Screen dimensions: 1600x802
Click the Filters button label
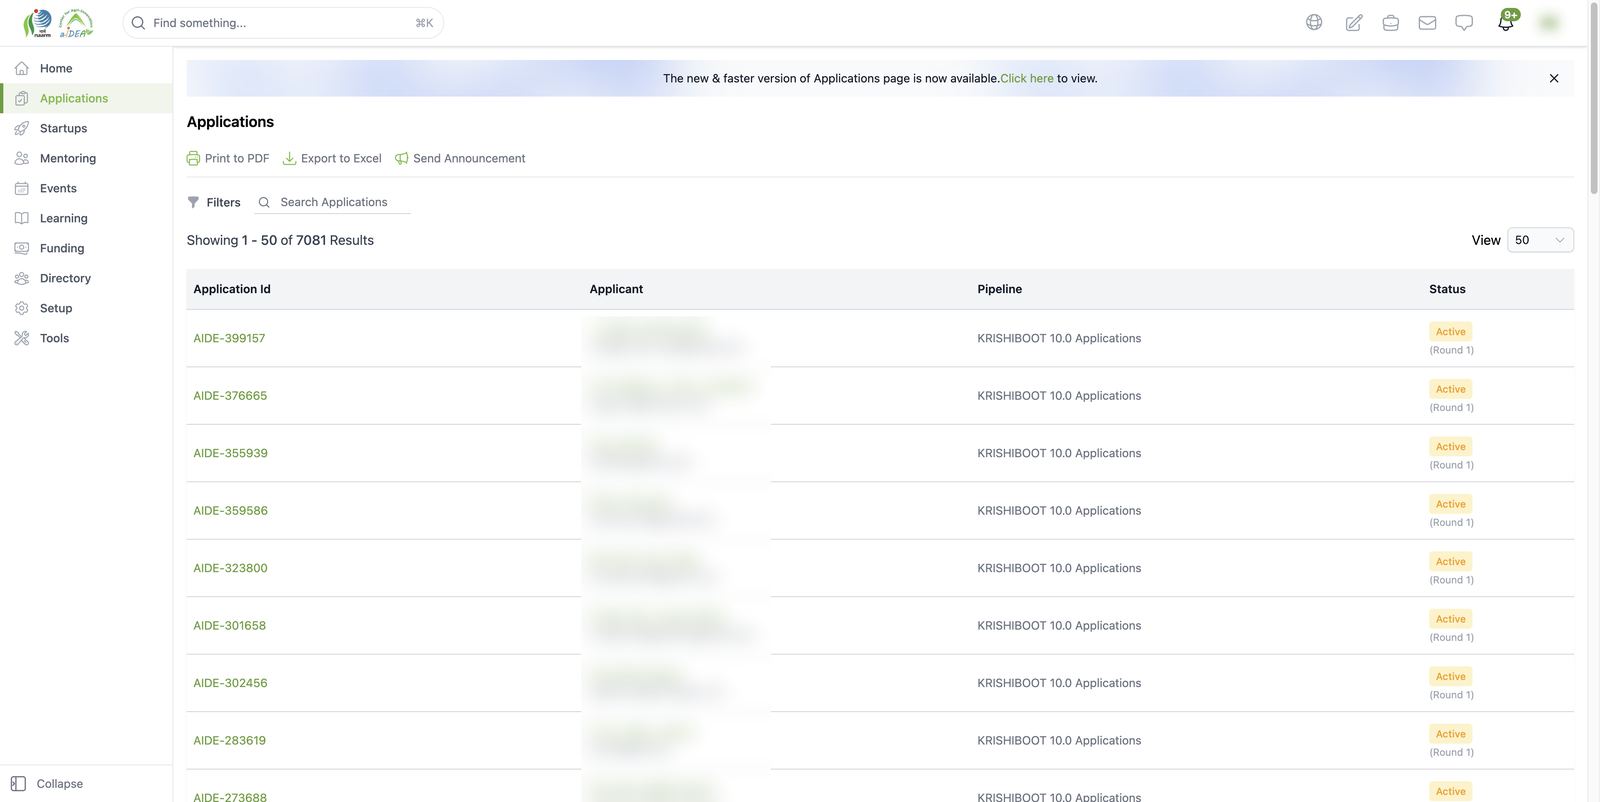(223, 202)
